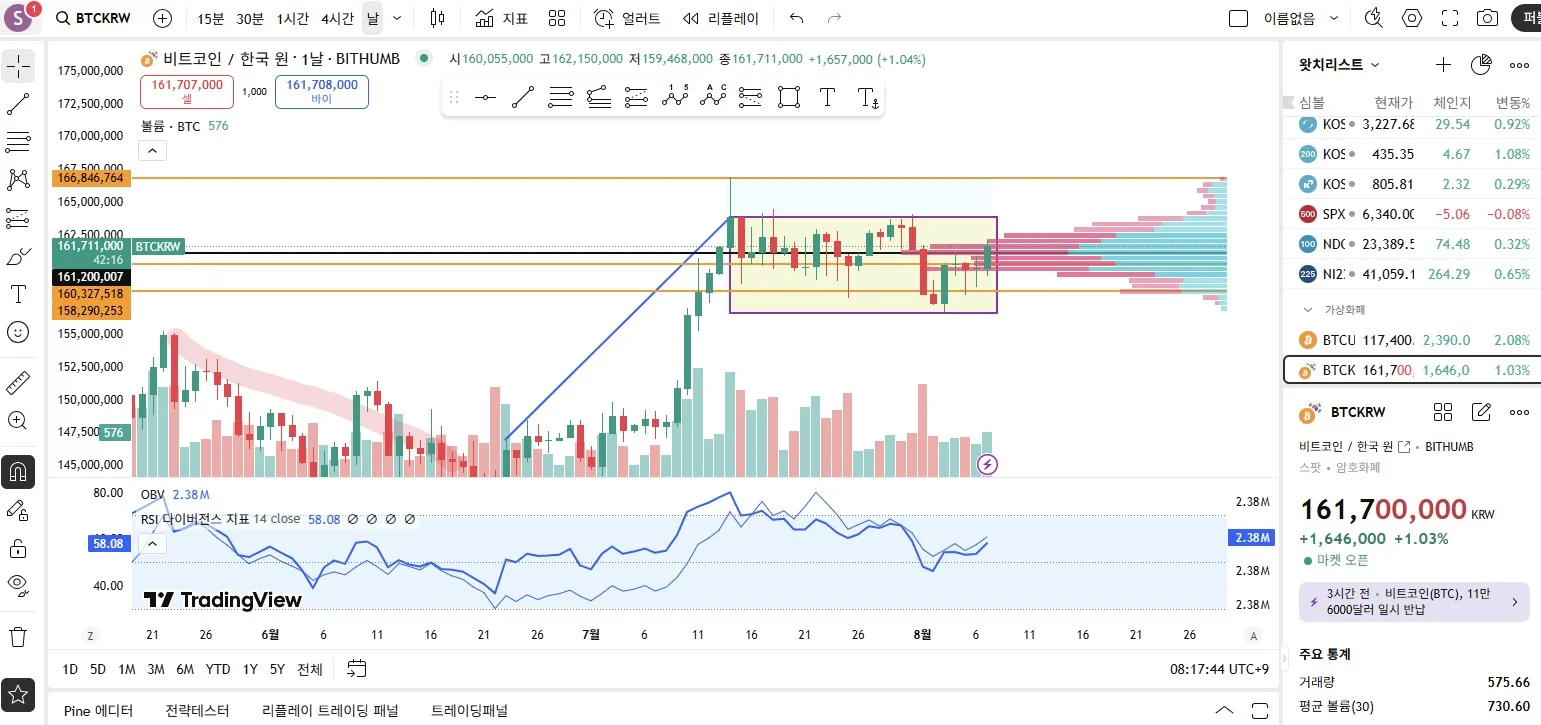
Task: Open the news headline about 비트코인(BTC)
Action: 1414,602
